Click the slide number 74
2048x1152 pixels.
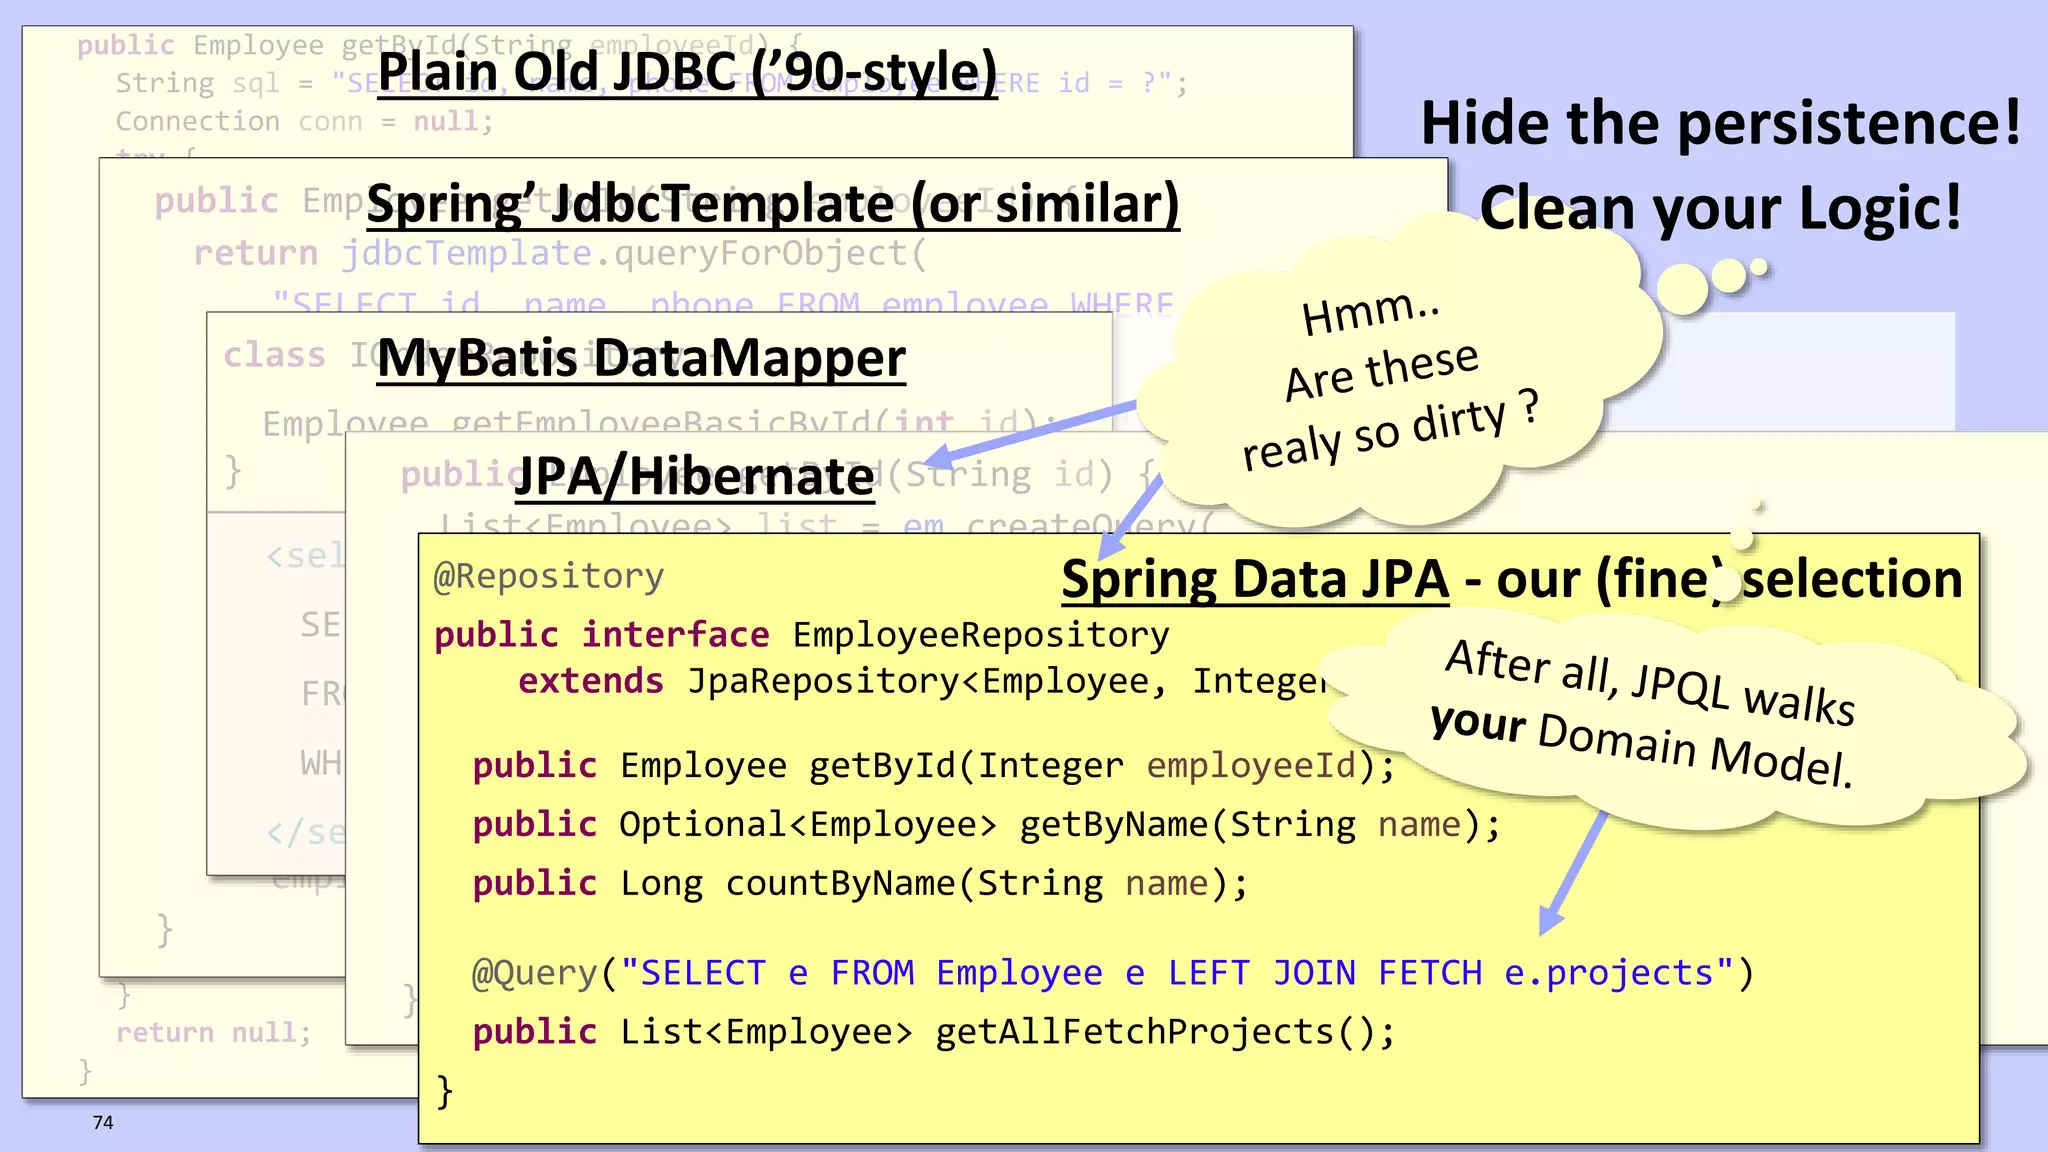pyautogui.click(x=103, y=1122)
